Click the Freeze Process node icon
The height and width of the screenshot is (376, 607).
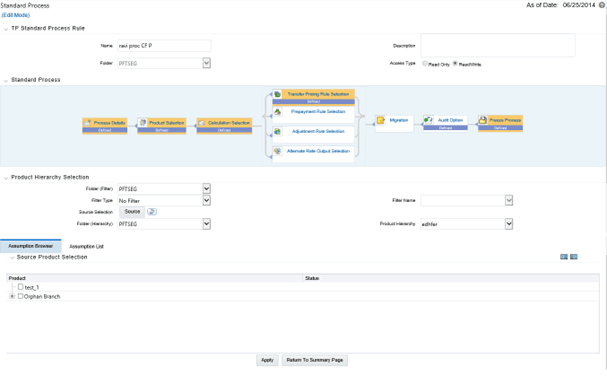tap(482, 120)
